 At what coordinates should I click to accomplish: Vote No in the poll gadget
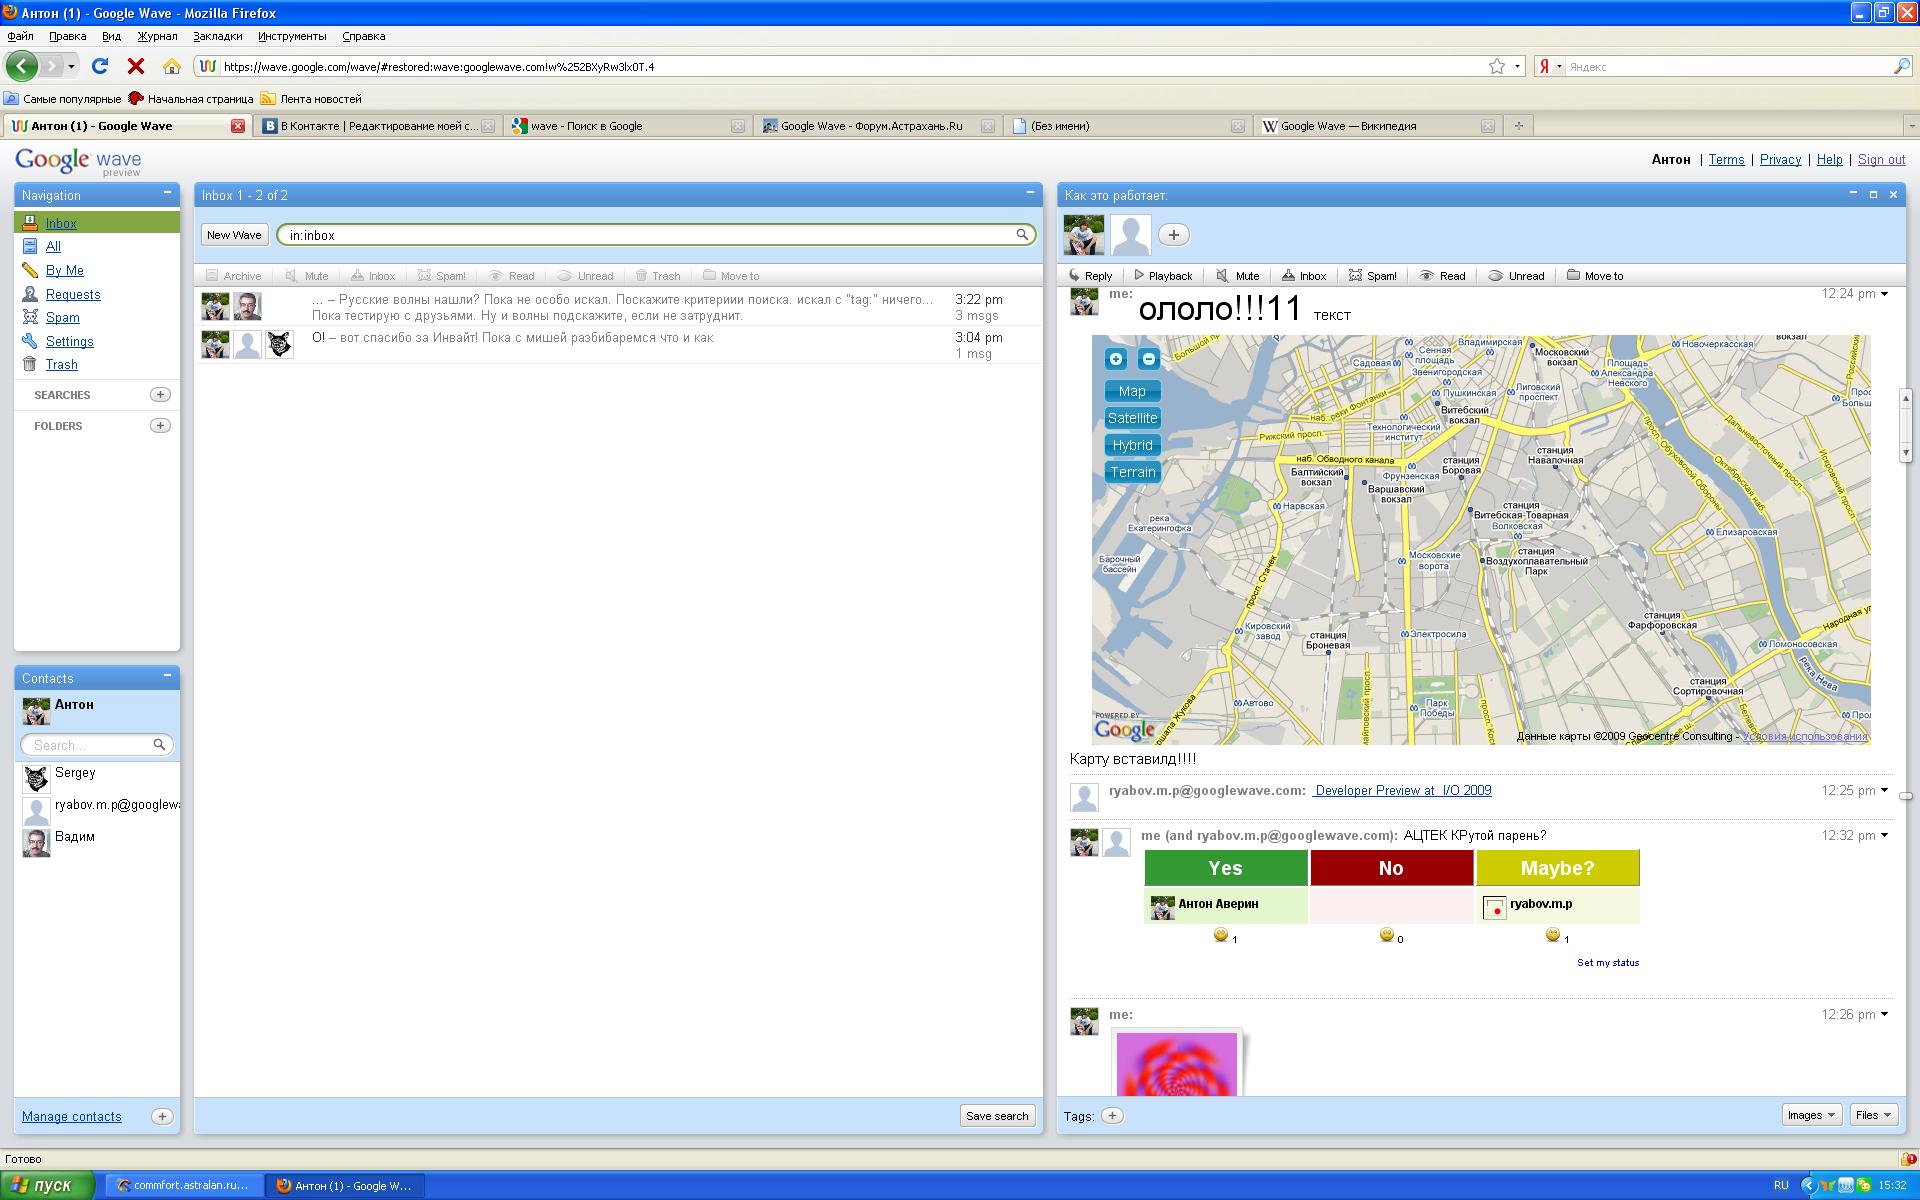(x=1391, y=868)
